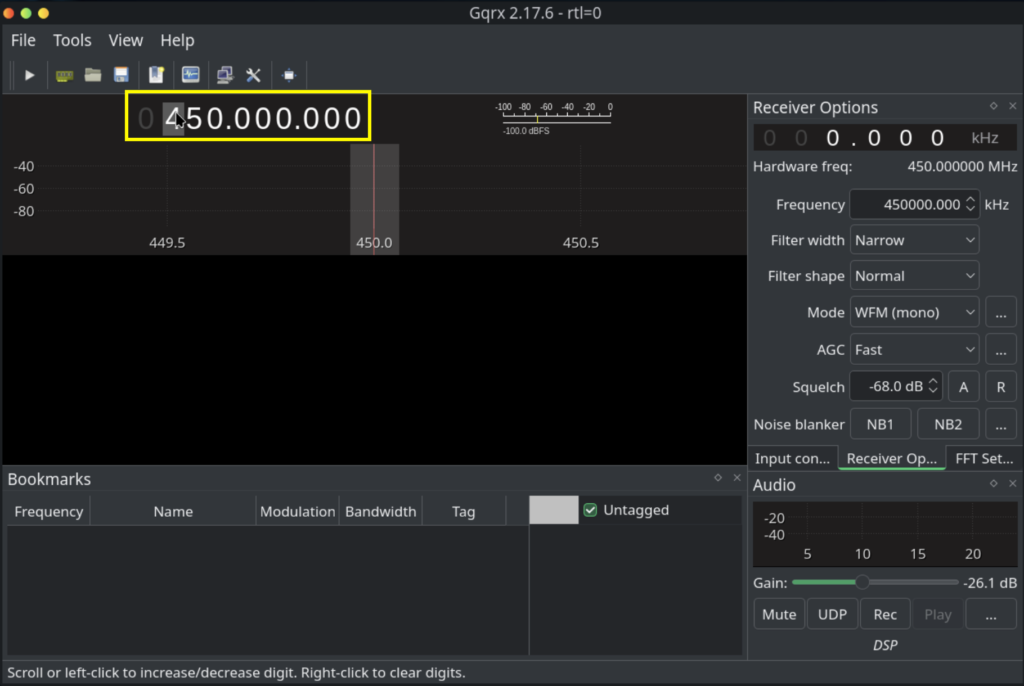1024x686 pixels.
Task: Click the Squelch -68.0 dB field
Action: pyautogui.click(x=895, y=387)
